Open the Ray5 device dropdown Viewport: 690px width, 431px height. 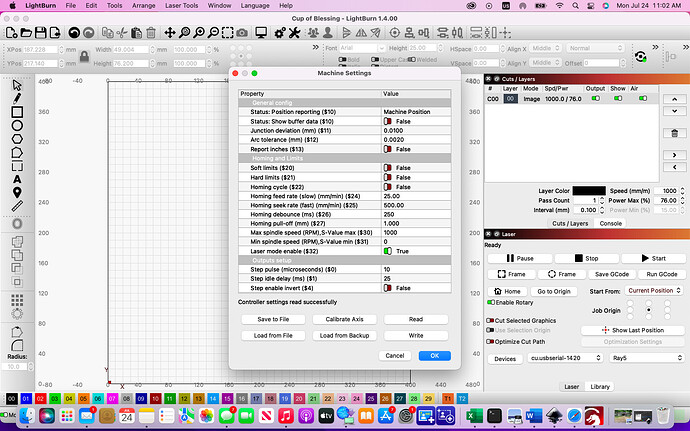(x=646, y=358)
